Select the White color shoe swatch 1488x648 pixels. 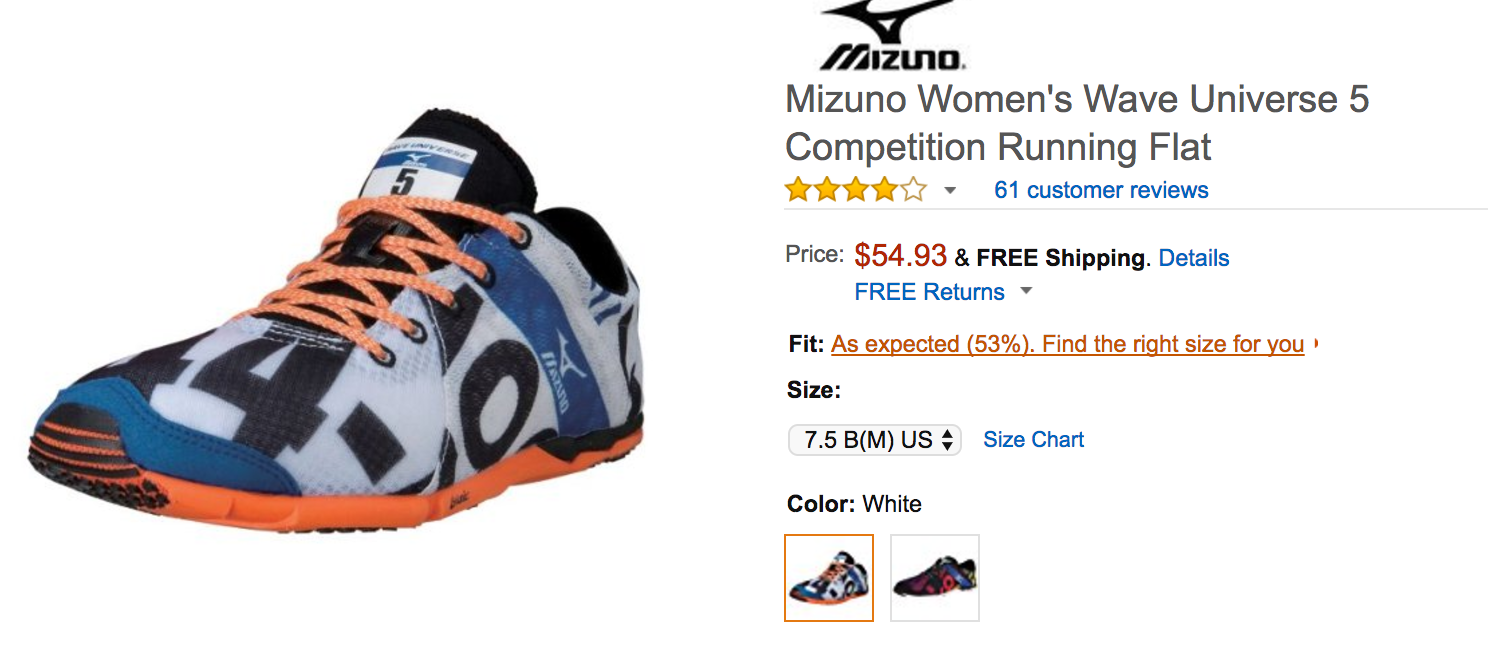click(829, 578)
